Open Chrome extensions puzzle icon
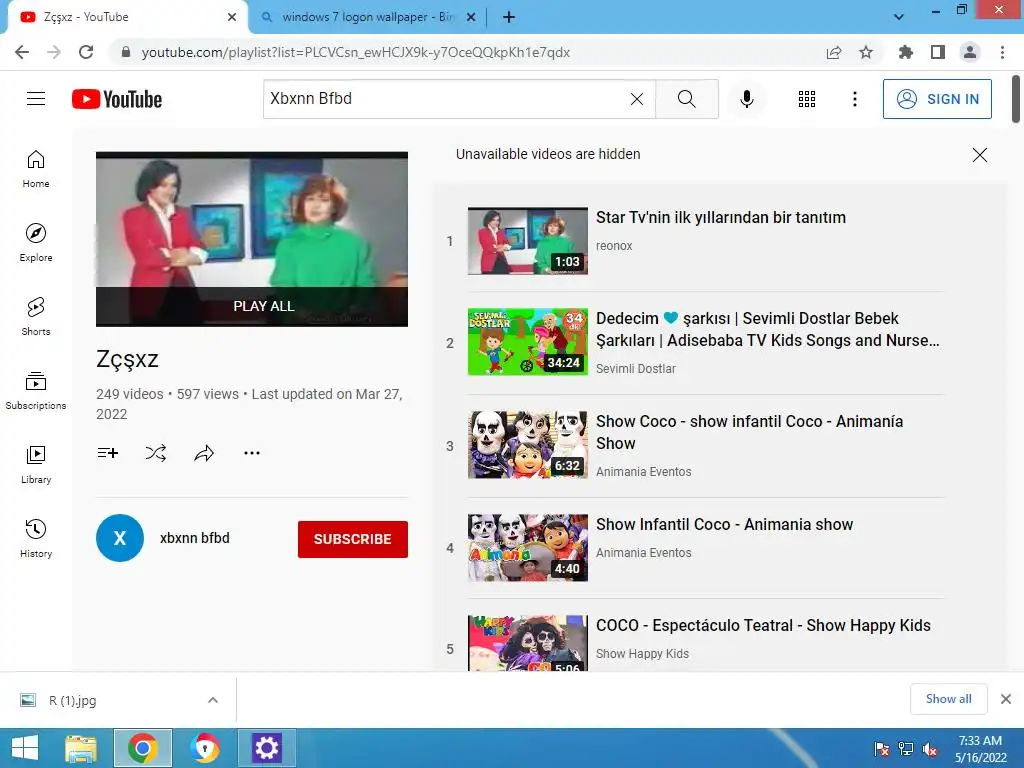Screen dimensions: 1024x768 click(905, 52)
